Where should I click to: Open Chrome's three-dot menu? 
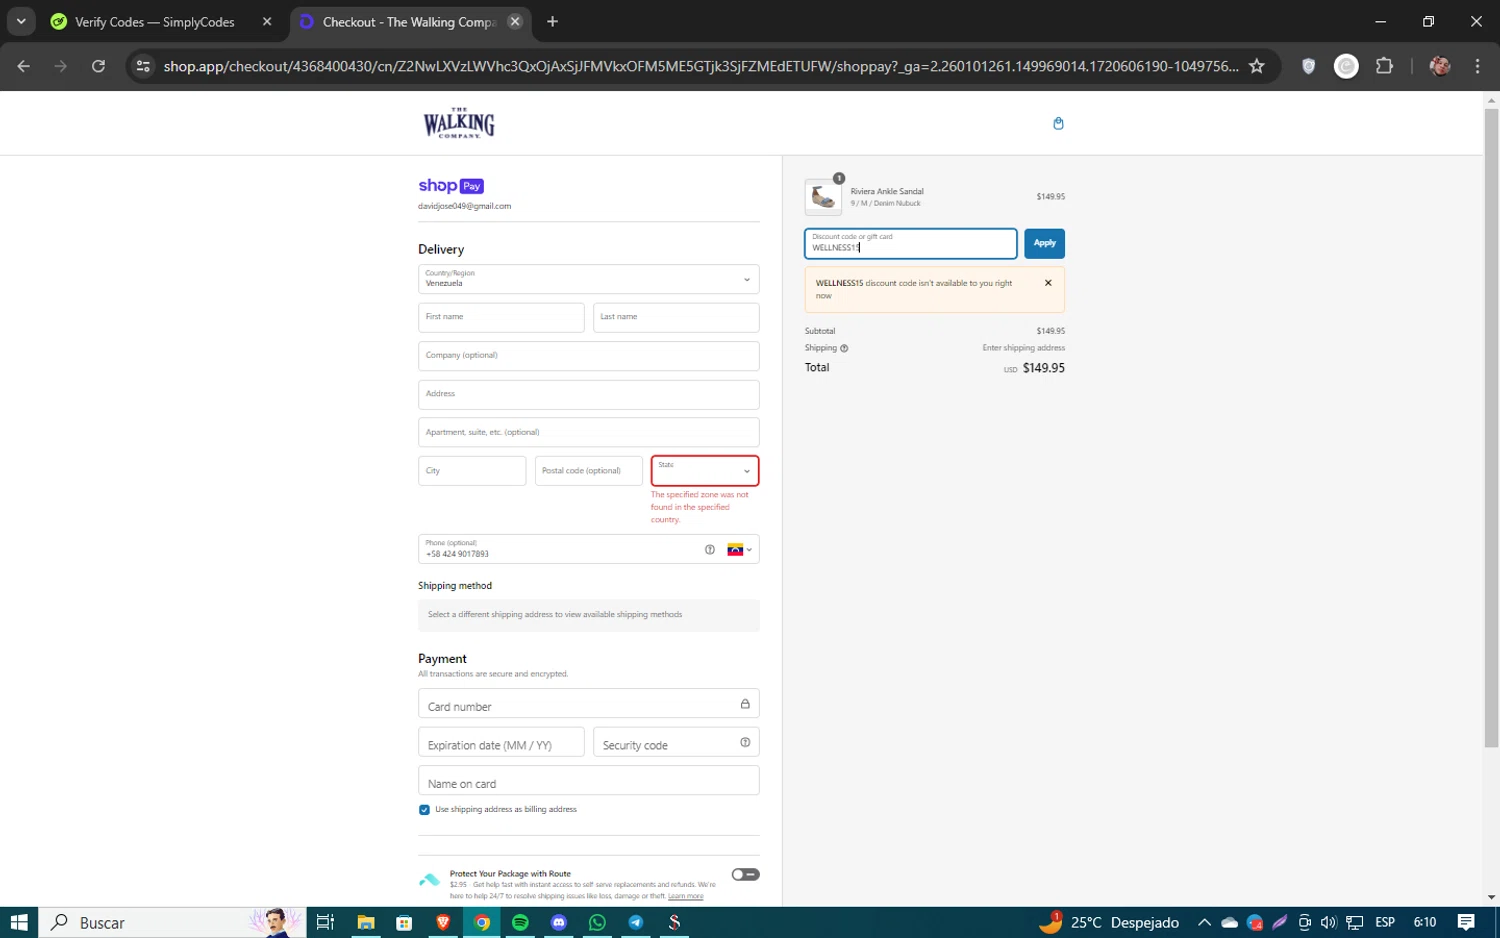click(x=1477, y=66)
